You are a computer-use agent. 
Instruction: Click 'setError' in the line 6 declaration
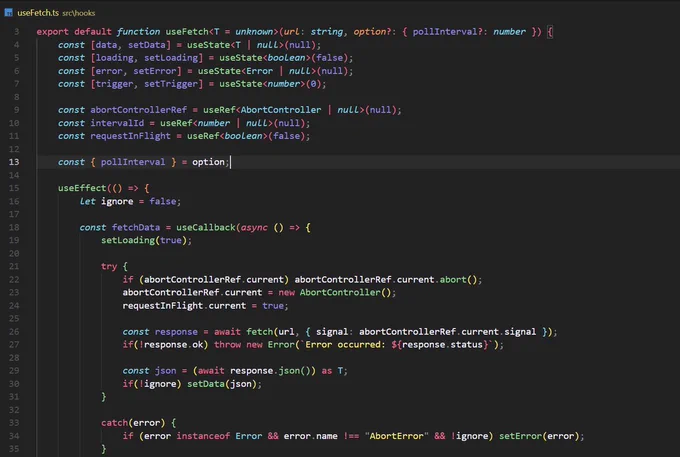click(155, 71)
